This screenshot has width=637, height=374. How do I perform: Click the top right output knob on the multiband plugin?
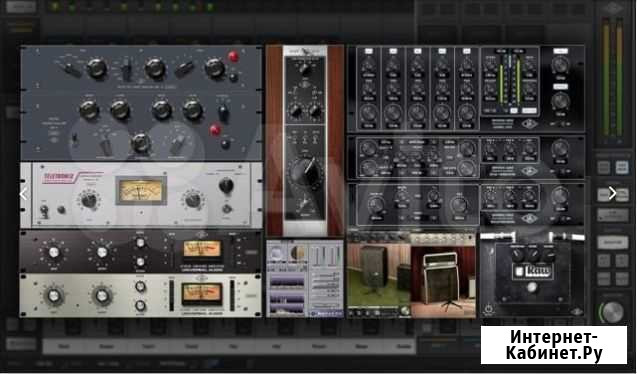560,65
